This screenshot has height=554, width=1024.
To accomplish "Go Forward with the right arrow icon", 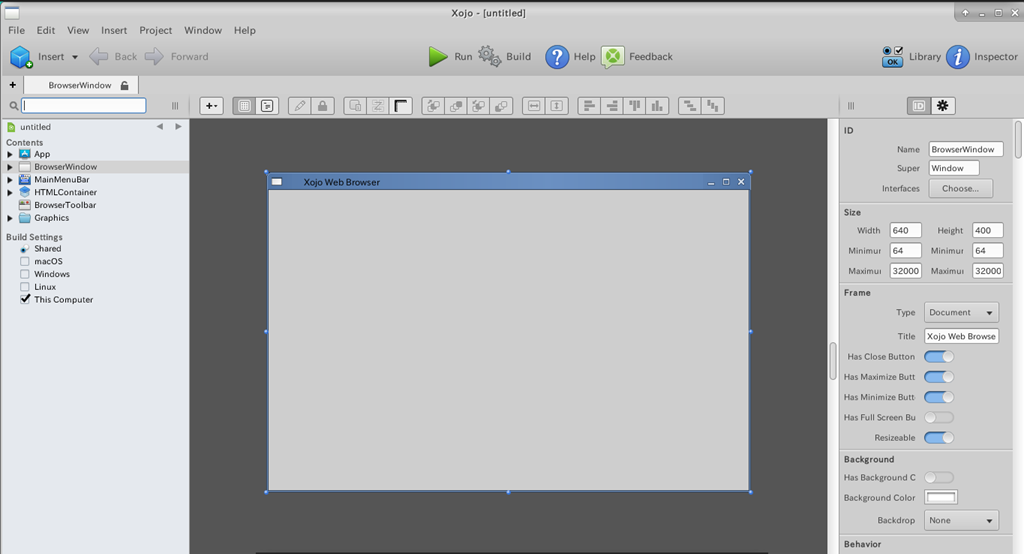I will coord(154,56).
